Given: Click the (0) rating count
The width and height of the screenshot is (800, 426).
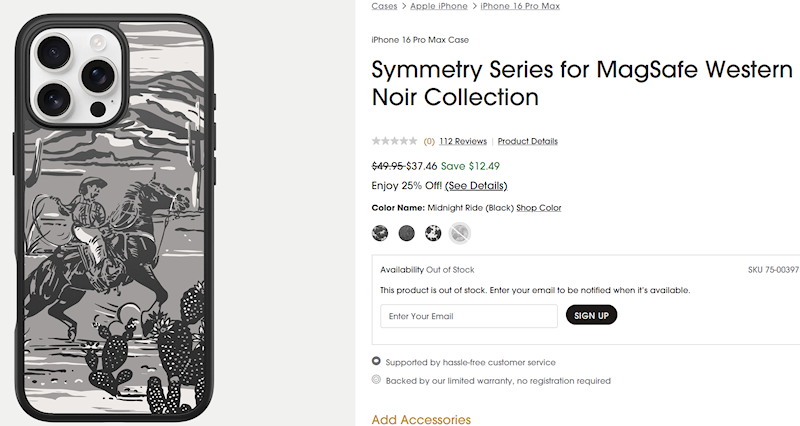Looking at the screenshot, I should pos(429,141).
